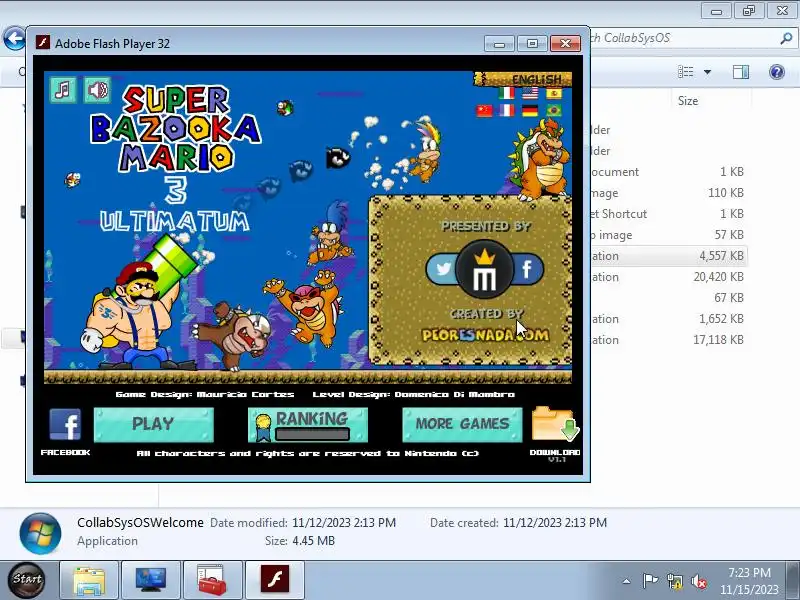The image size is (800, 600).
Task: Open the network tray icon
Action: (674, 581)
